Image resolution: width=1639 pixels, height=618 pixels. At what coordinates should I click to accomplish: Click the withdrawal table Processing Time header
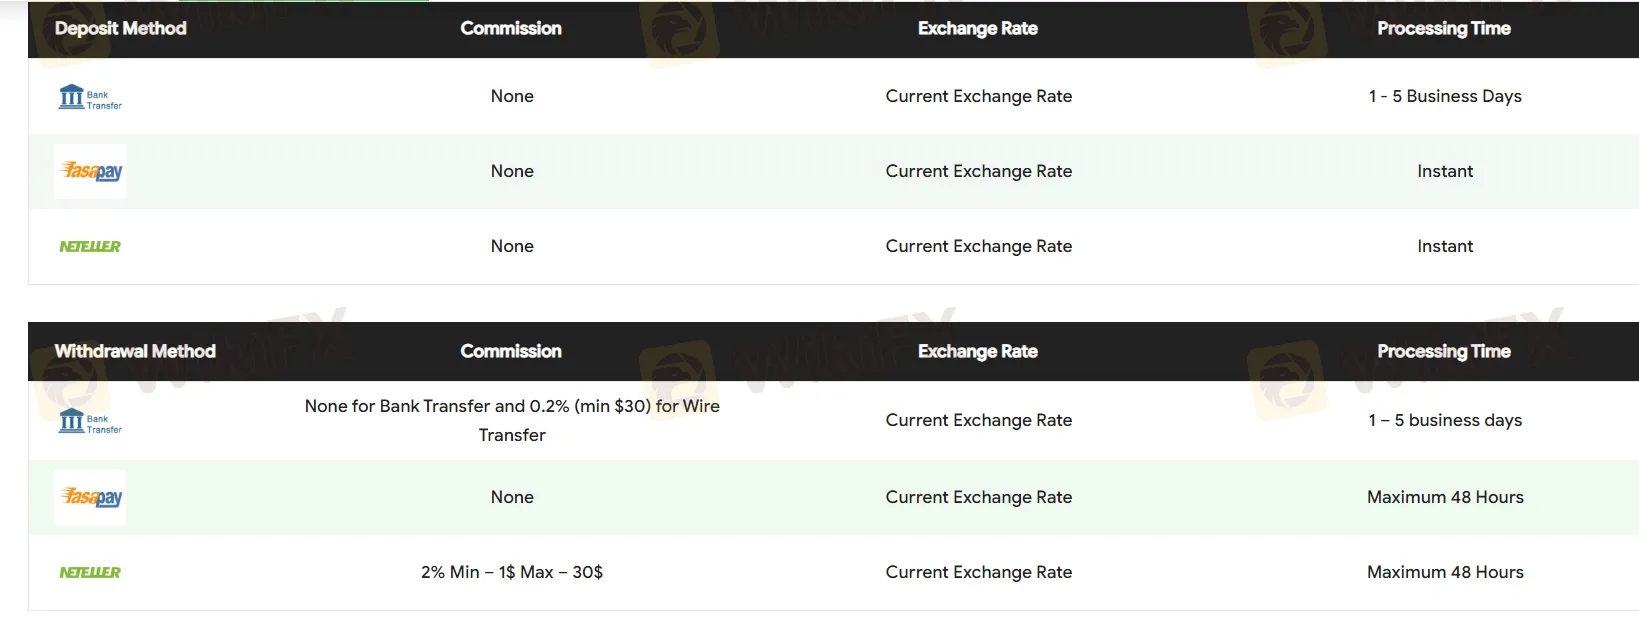(x=1444, y=351)
